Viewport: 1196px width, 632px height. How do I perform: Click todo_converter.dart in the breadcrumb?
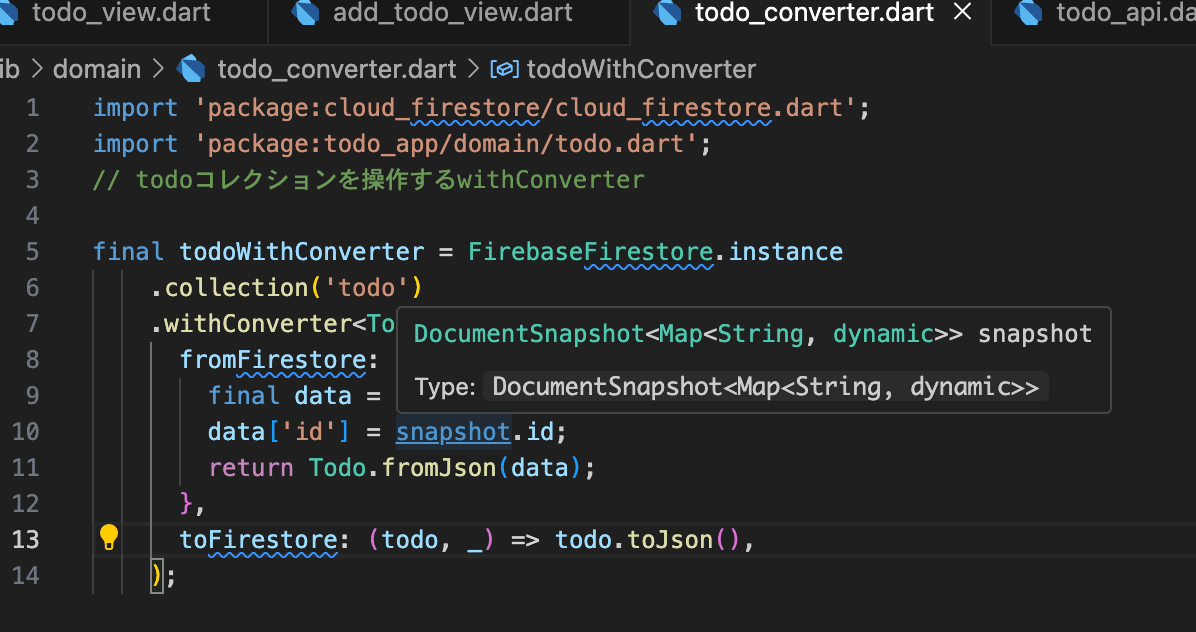point(336,69)
